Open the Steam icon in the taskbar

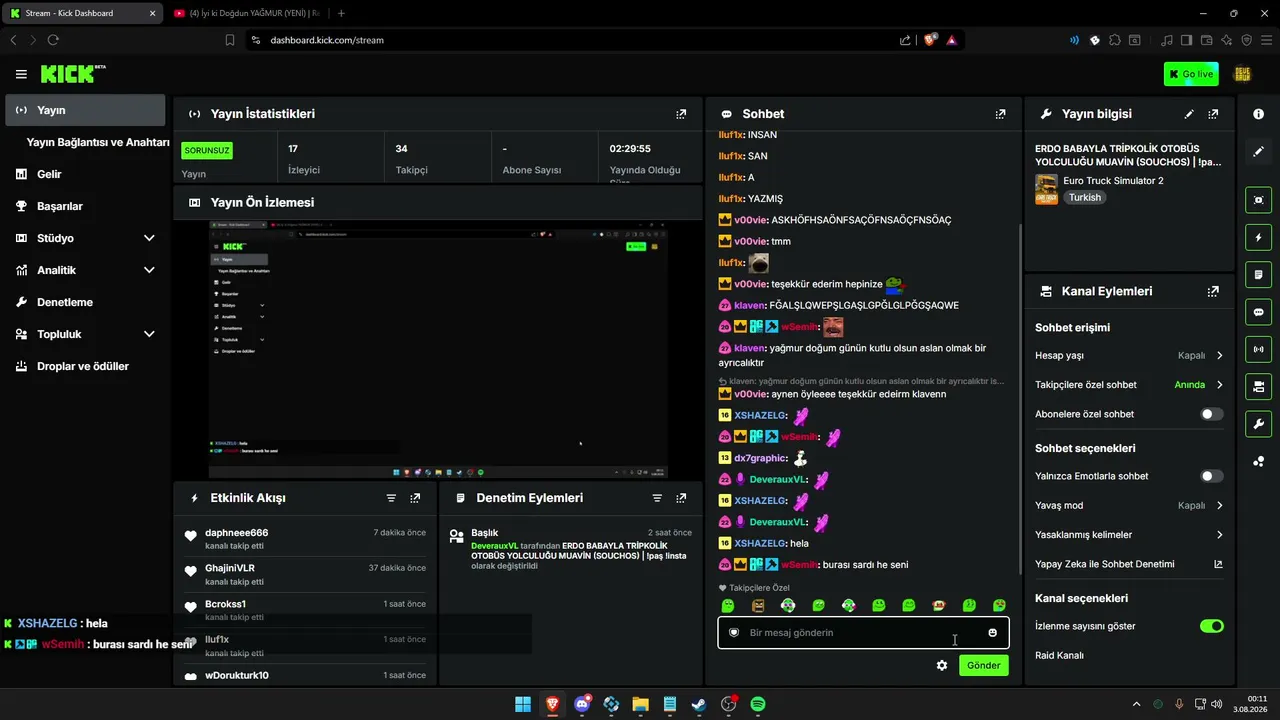pyautogui.click(x=699, y=704)
